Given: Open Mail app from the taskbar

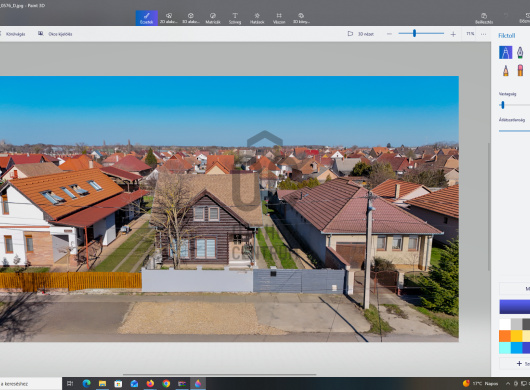Looking at the screenshot, I should pos(134,384).
